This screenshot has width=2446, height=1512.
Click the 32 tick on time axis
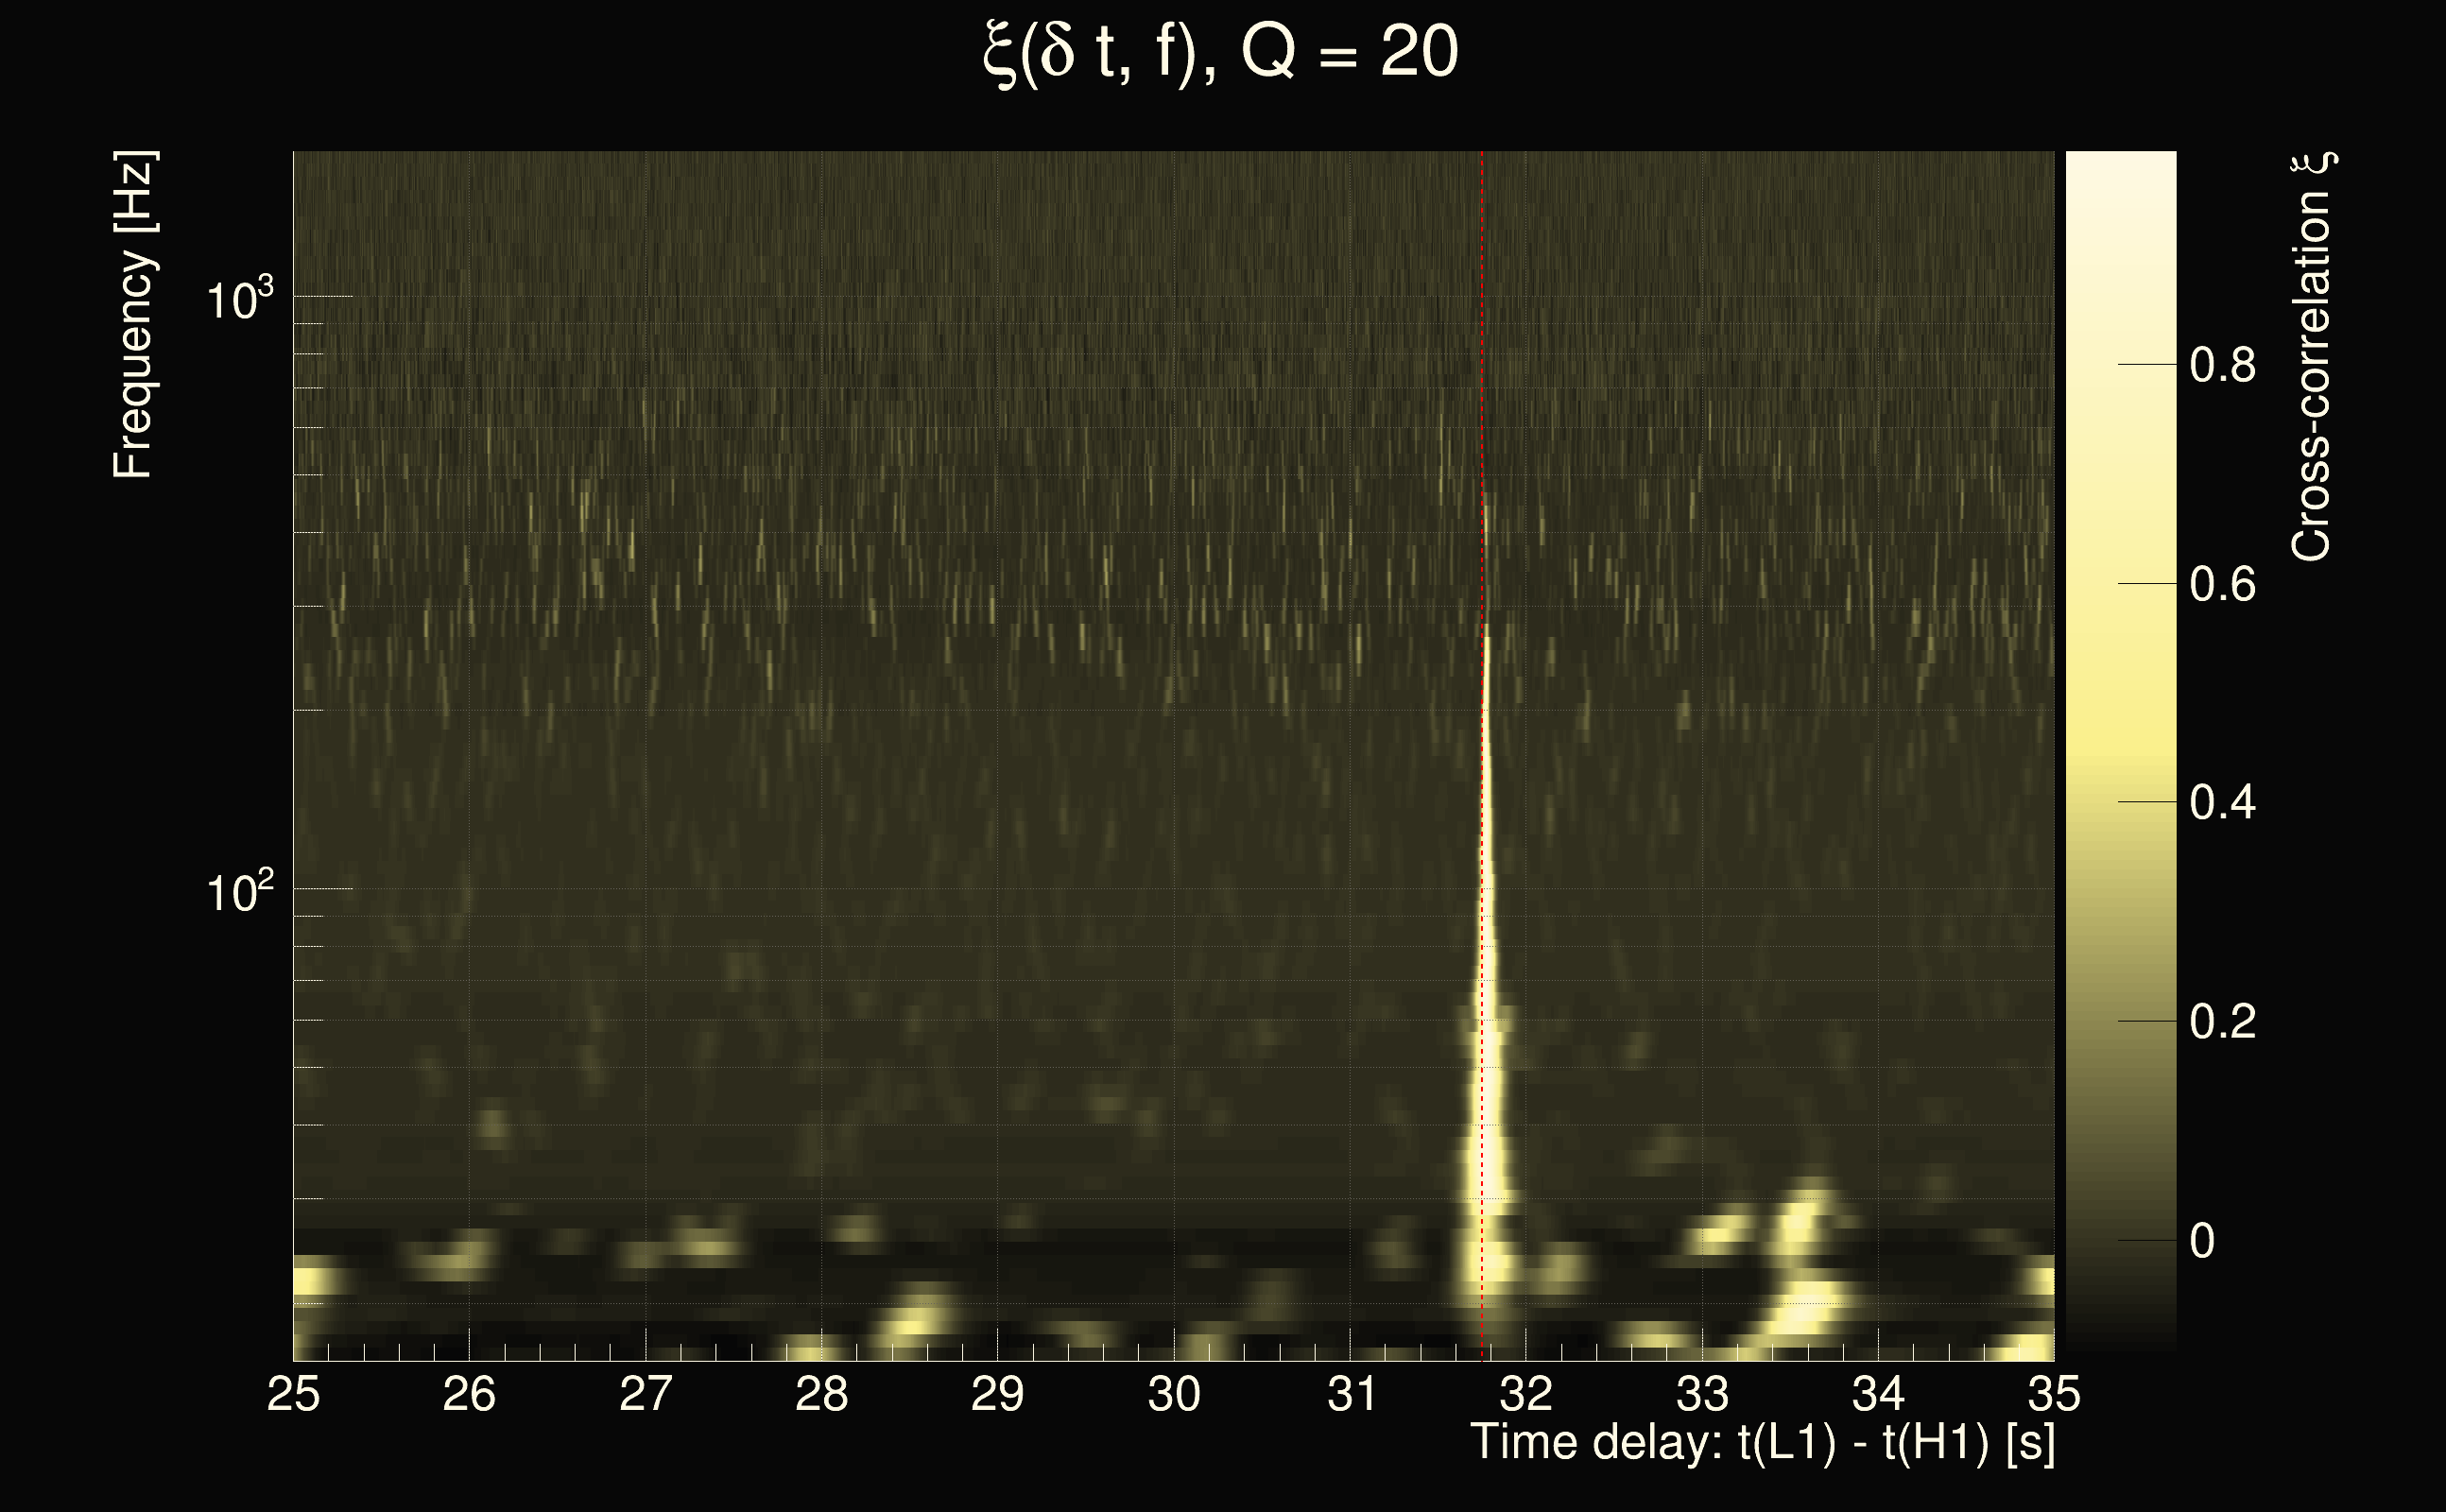pyautogui.click(x=1526, y=1394)
